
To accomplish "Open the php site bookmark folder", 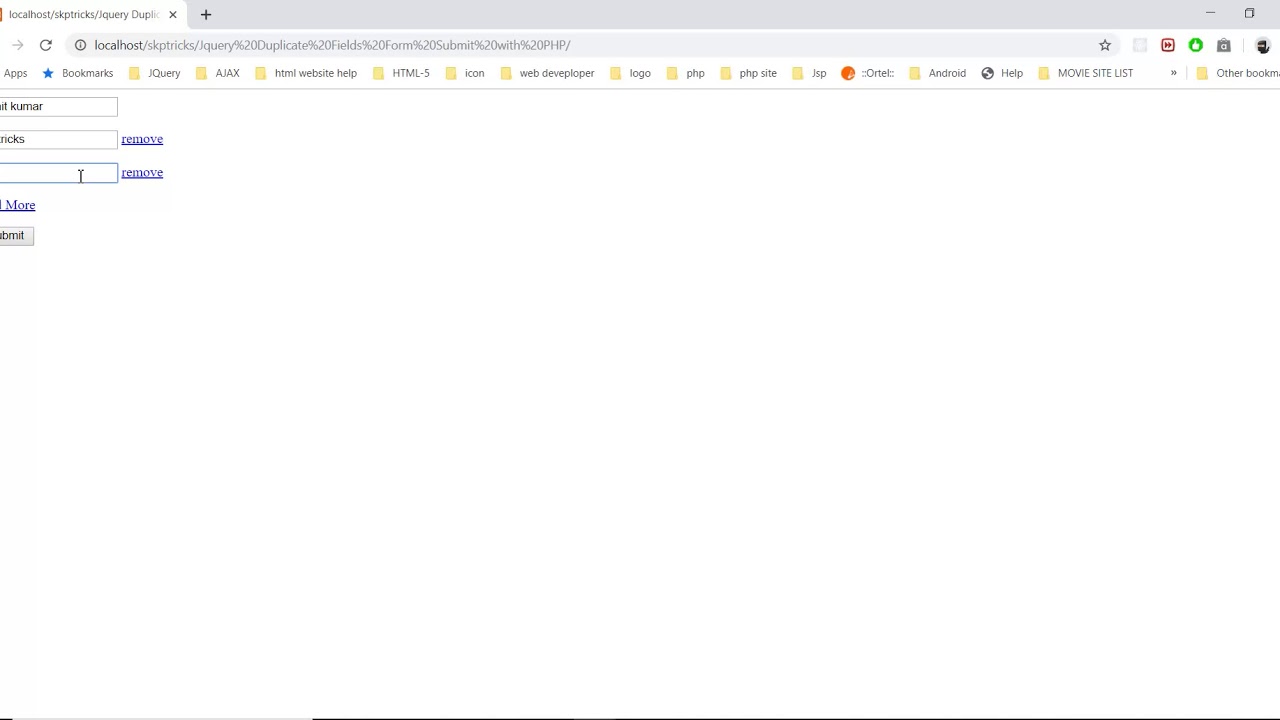I will coord(748,73).
